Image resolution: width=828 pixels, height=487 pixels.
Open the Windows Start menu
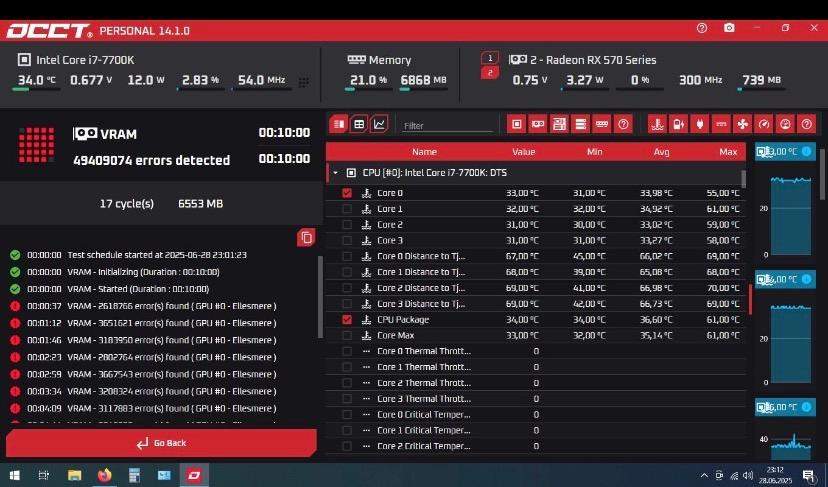point(14,475)
